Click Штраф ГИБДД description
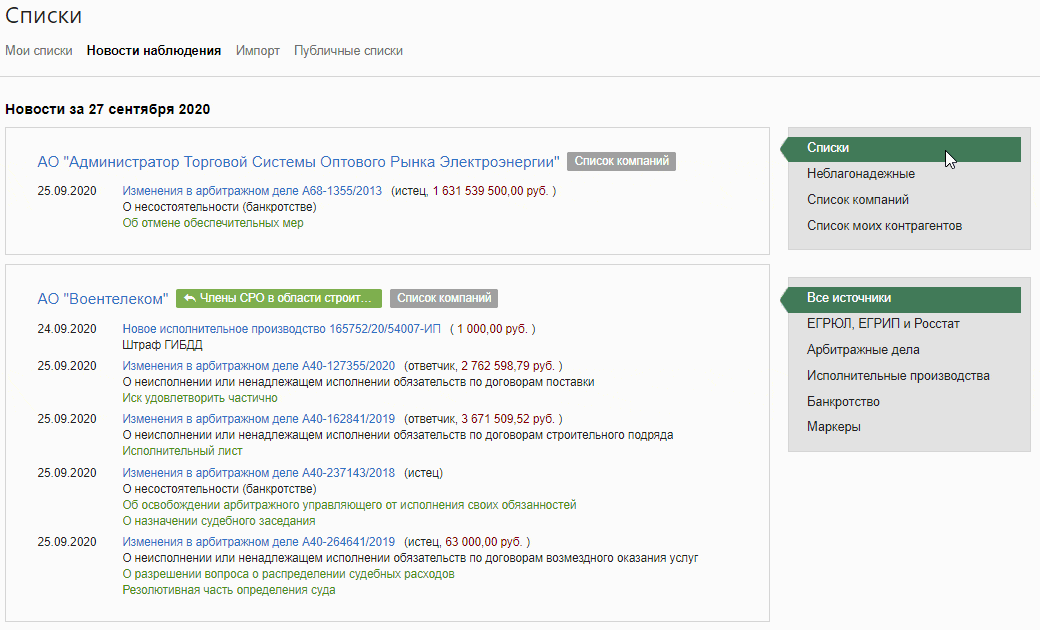The width and height of the screenshot is (1040, 630). tap(162, 345)
